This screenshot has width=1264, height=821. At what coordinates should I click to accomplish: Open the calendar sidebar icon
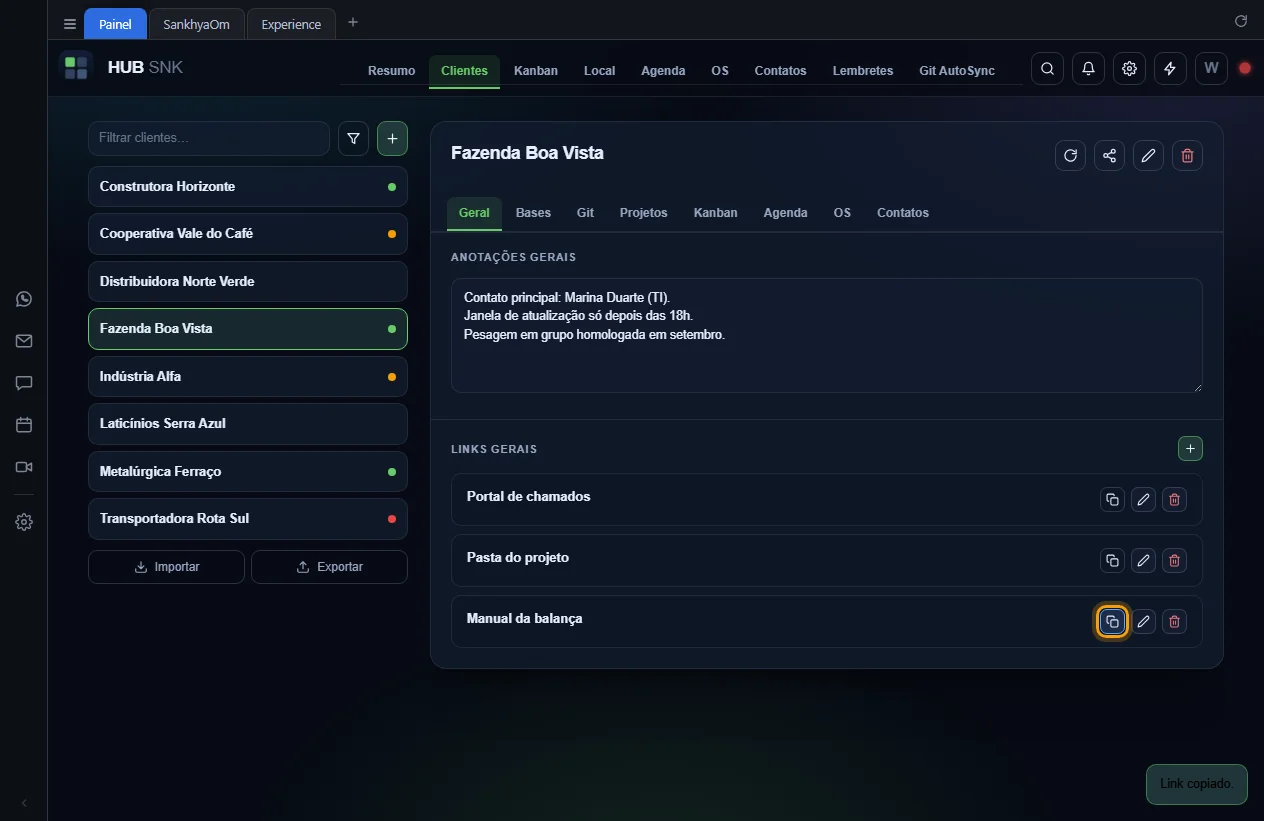24,425
